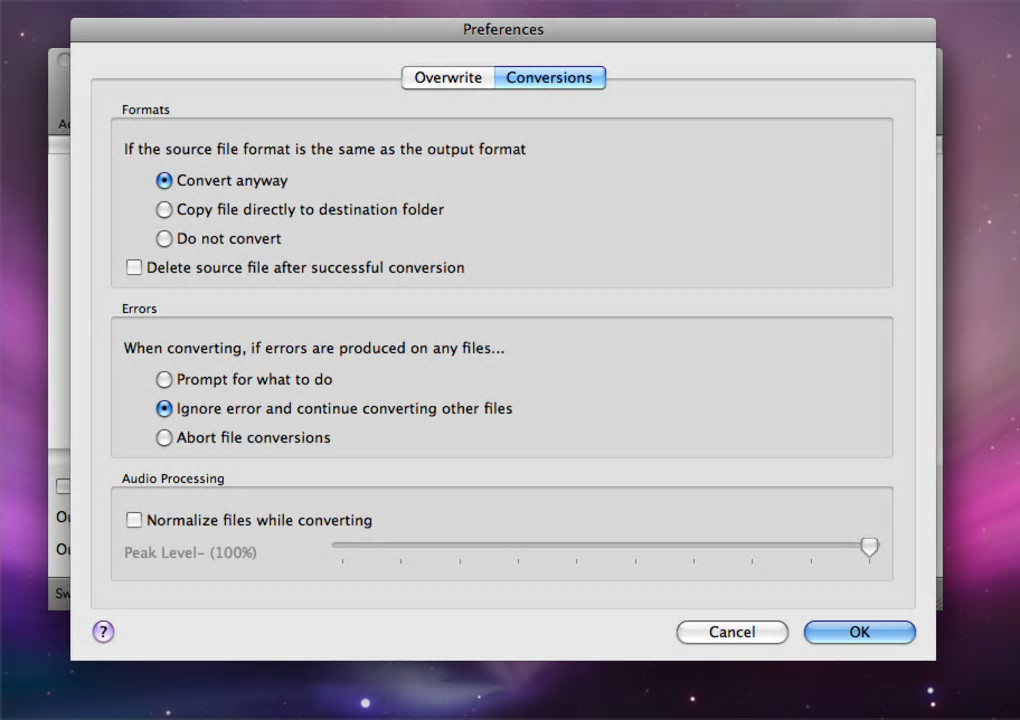The height and width of the screenshot is (720, 1020).
Task: Enable 'Delete source file after successful conversion'
Action: 134,268
